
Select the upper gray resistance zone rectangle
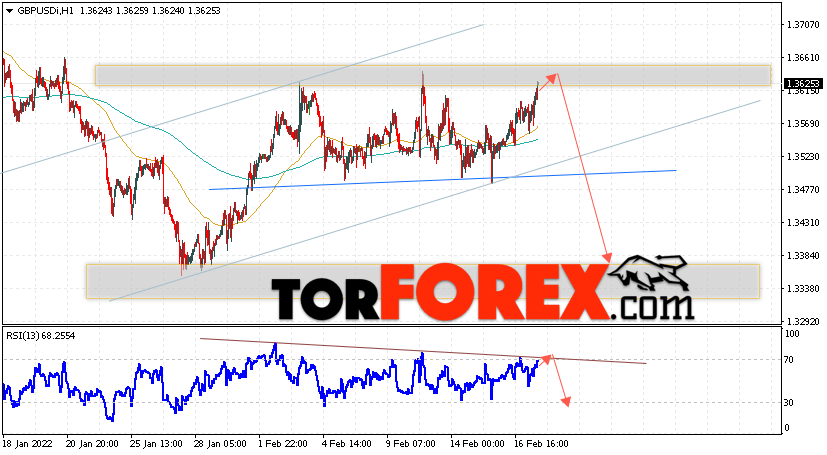click(x=432, y=75)
